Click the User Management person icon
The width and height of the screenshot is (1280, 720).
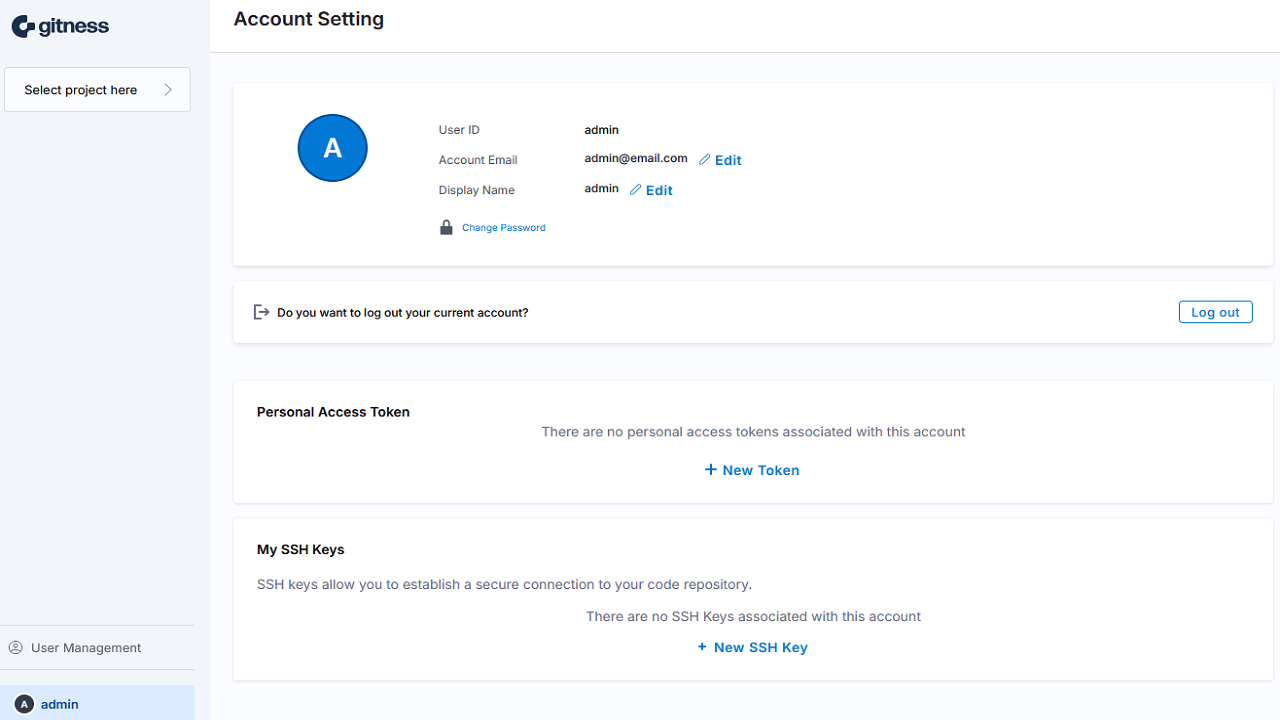(16, 648)
